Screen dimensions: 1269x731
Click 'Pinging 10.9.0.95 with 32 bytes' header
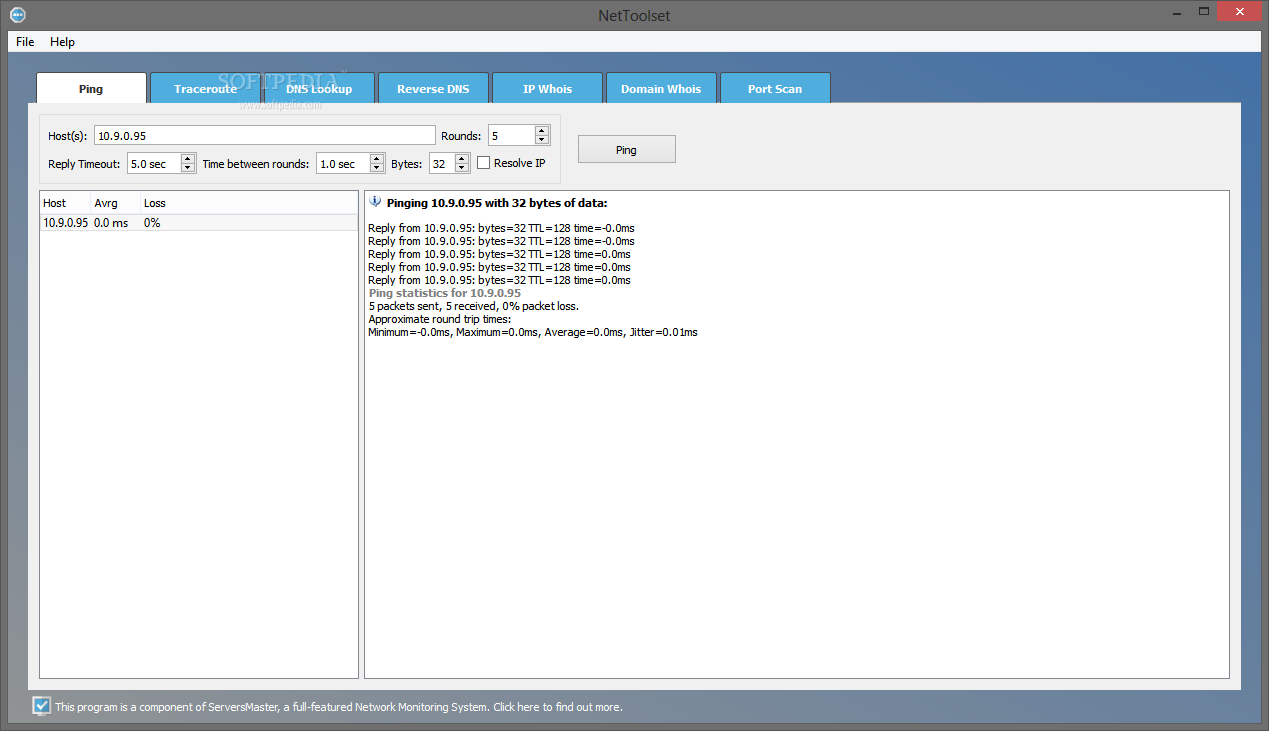tap(497, 203)
